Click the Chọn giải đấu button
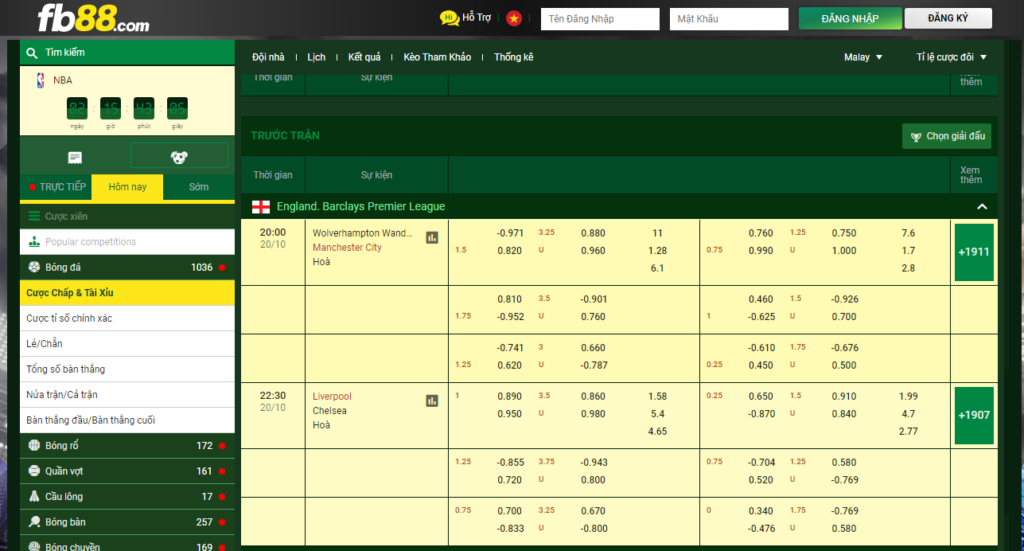The height and width of the screenshot is (551, 1024). [x=947, y=136]
